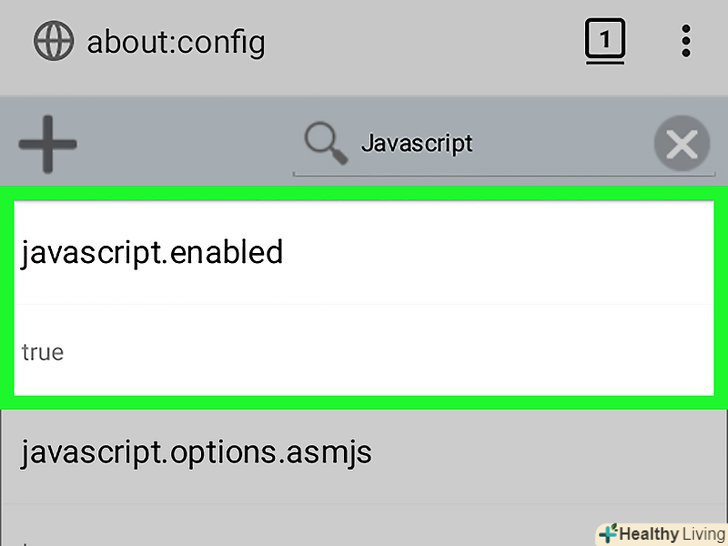Focus the Javascript search text field

480,144
